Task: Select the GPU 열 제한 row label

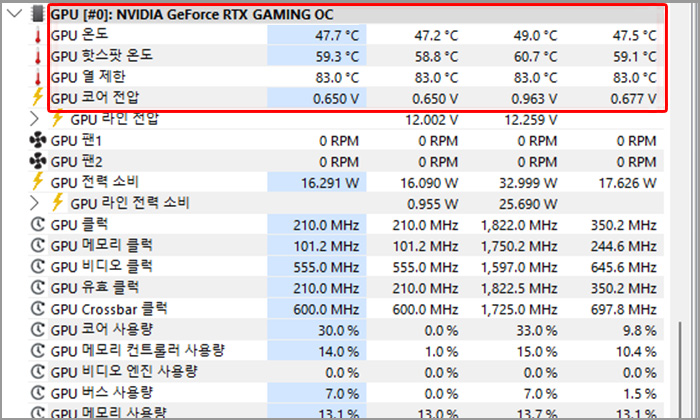Action: pos(88,77)
